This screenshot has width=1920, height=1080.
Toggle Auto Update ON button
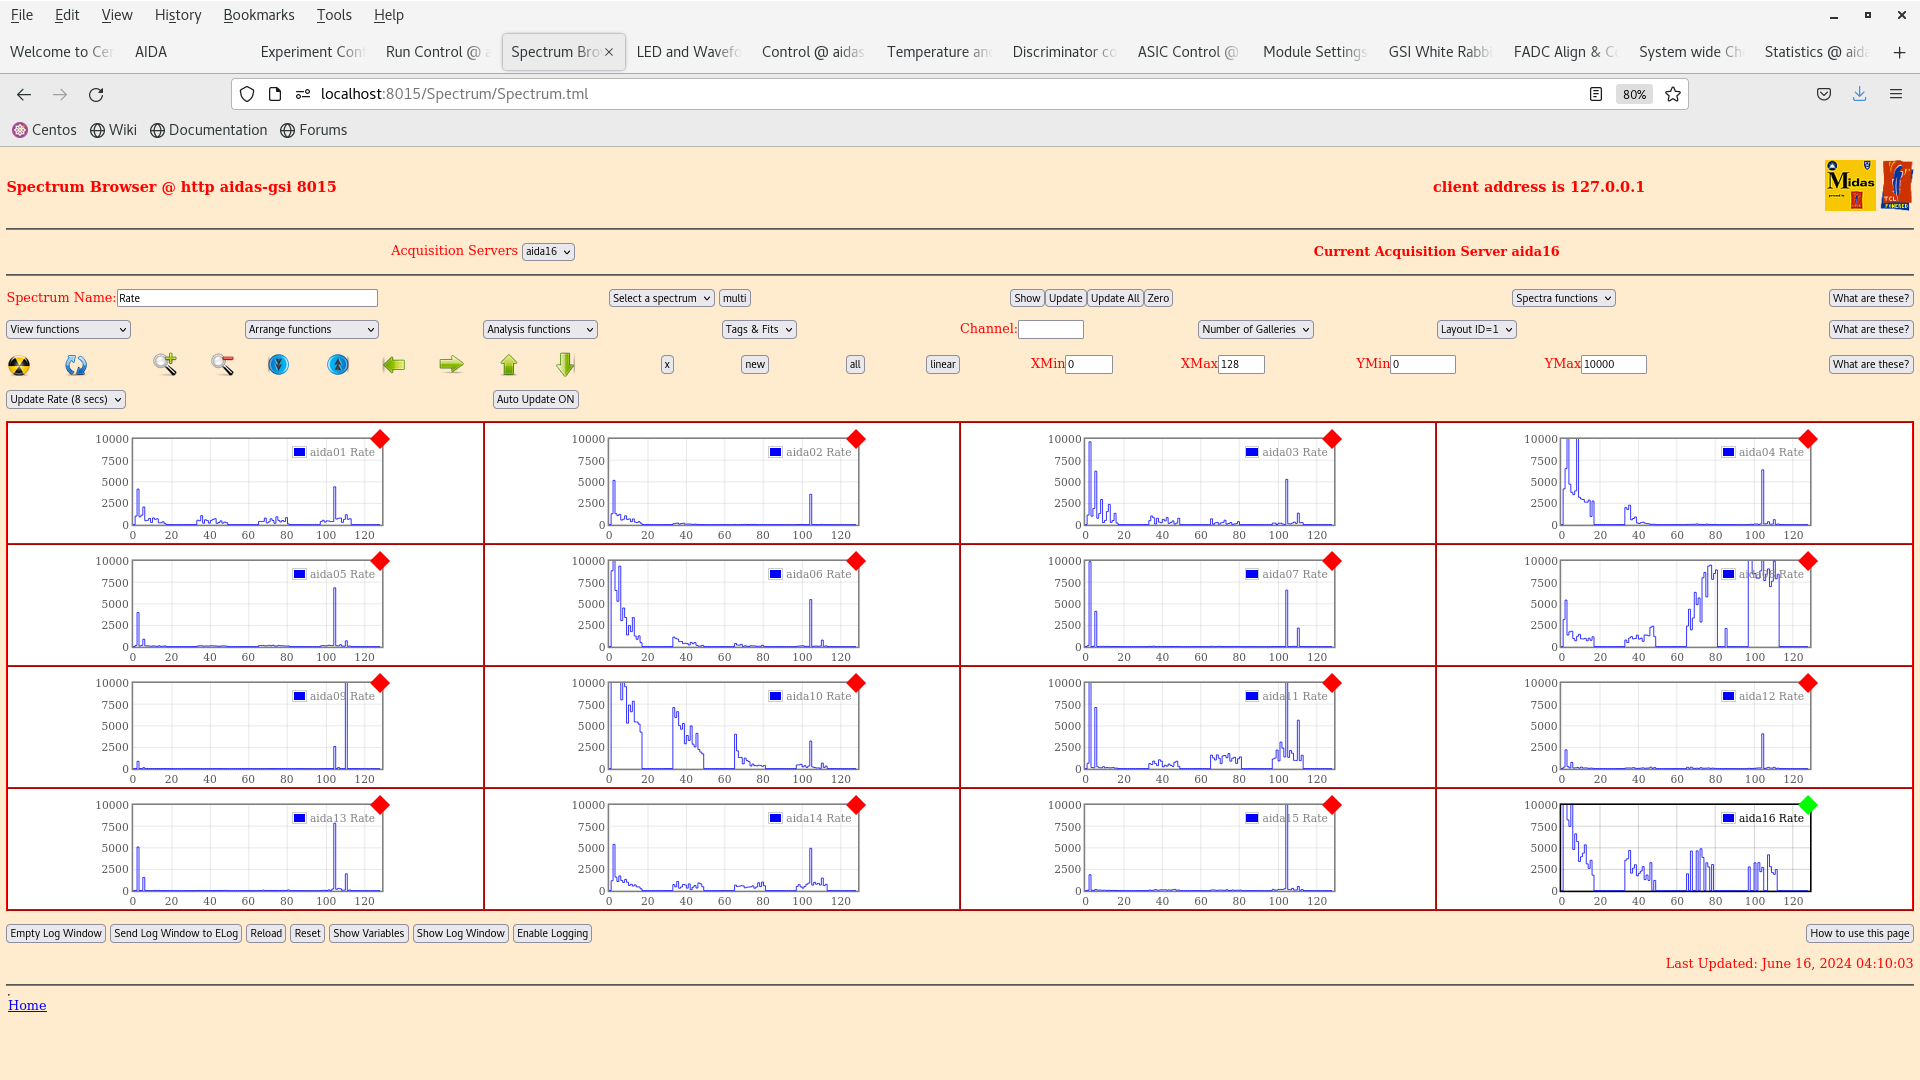pyautogui.click(x=534, y=398)
